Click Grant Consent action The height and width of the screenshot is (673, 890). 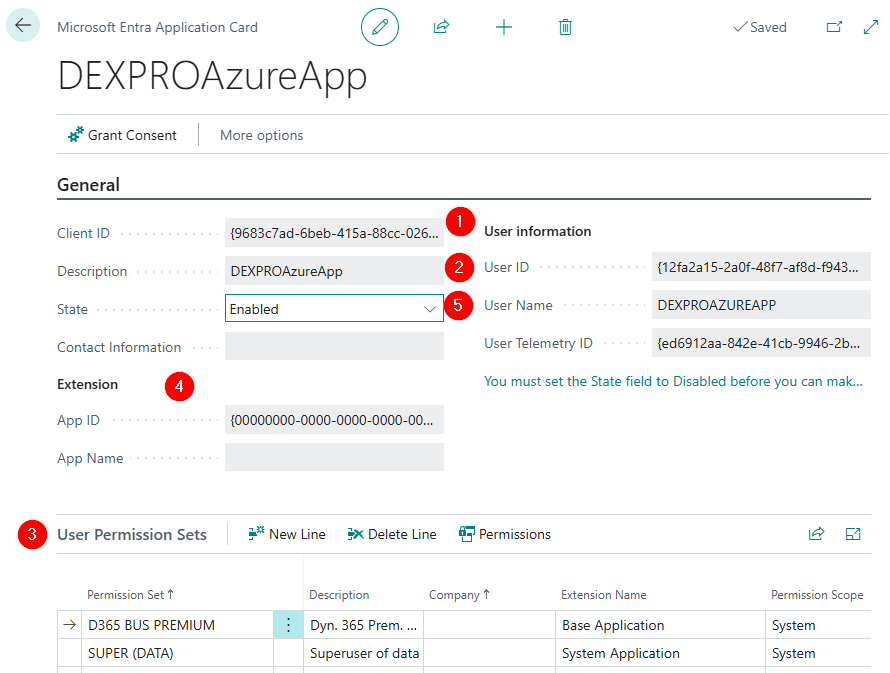click(x=122, y=135)
